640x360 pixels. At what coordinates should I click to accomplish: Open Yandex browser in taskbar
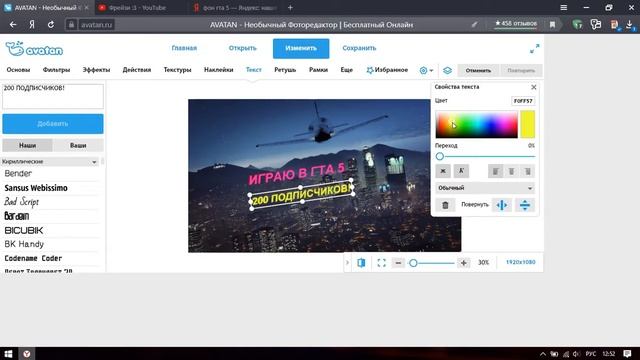(x=27, y=353)
